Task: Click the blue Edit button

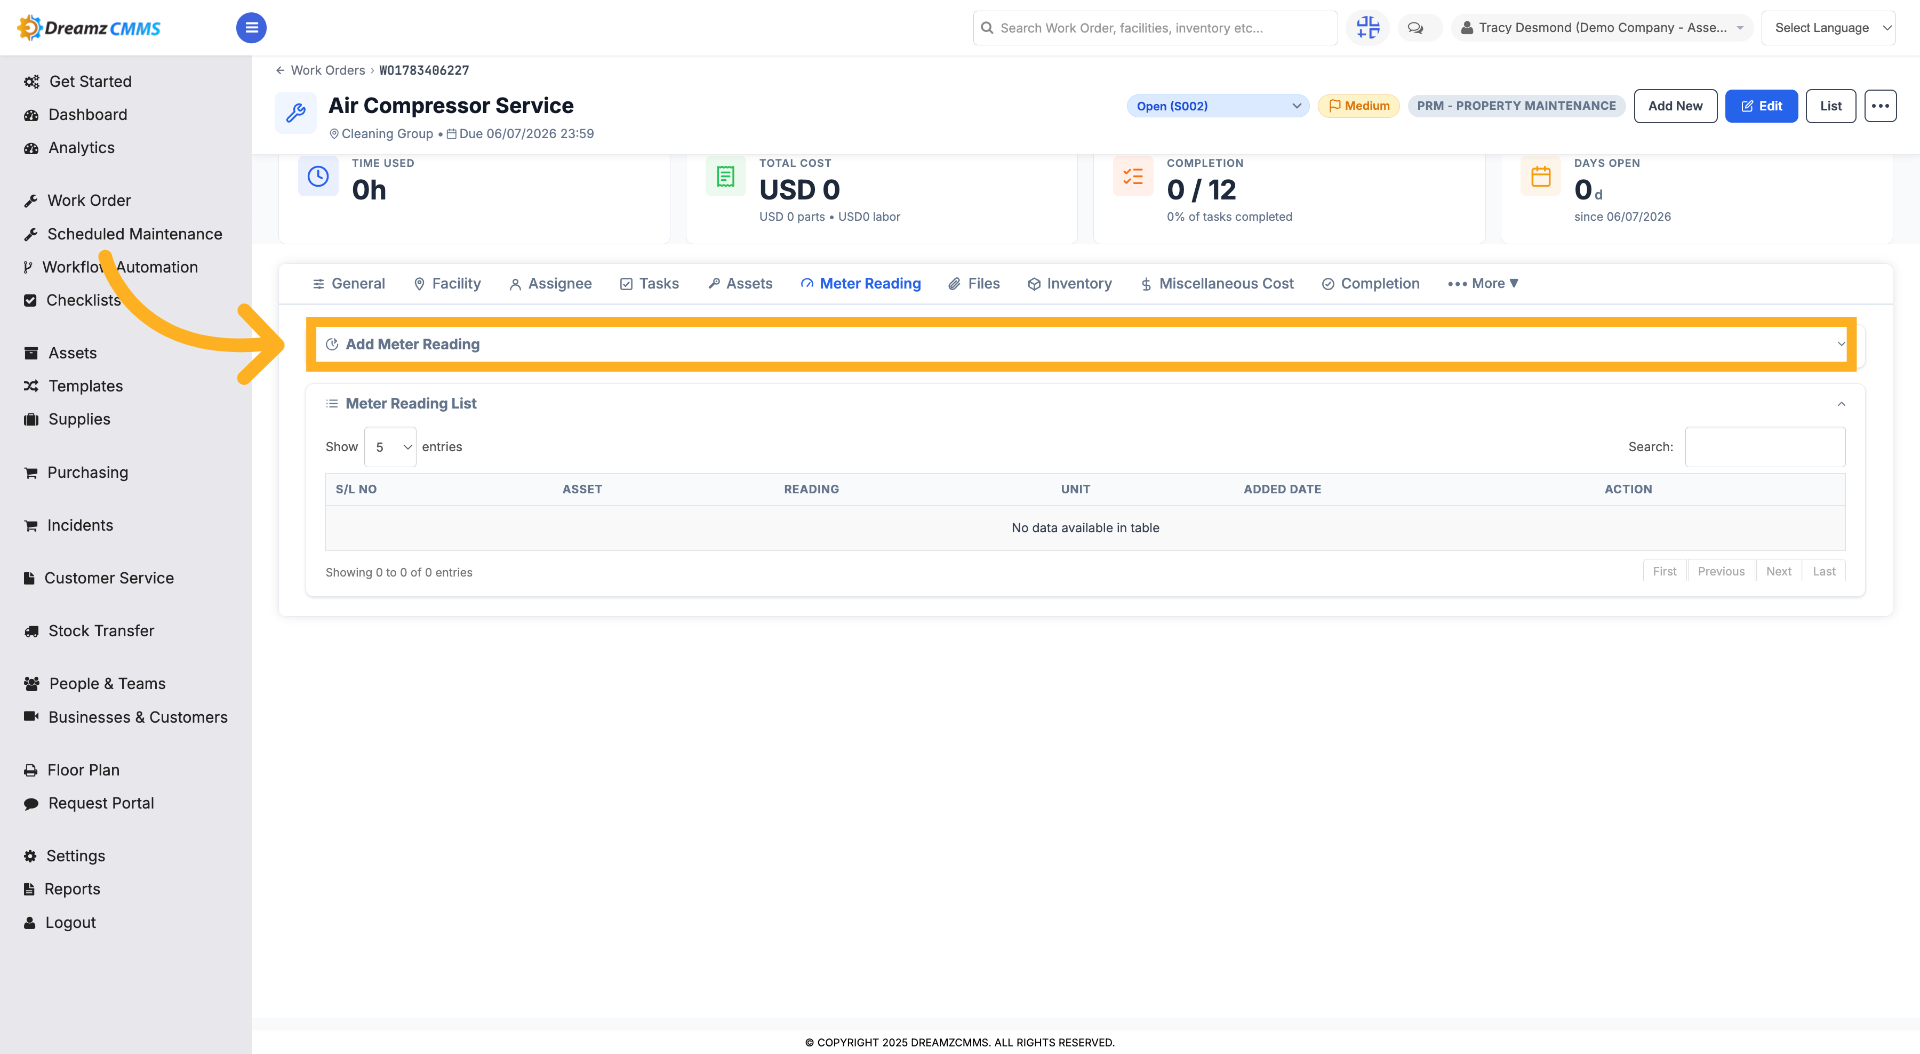Action: pyautogui.click(x=1761, y=106)
